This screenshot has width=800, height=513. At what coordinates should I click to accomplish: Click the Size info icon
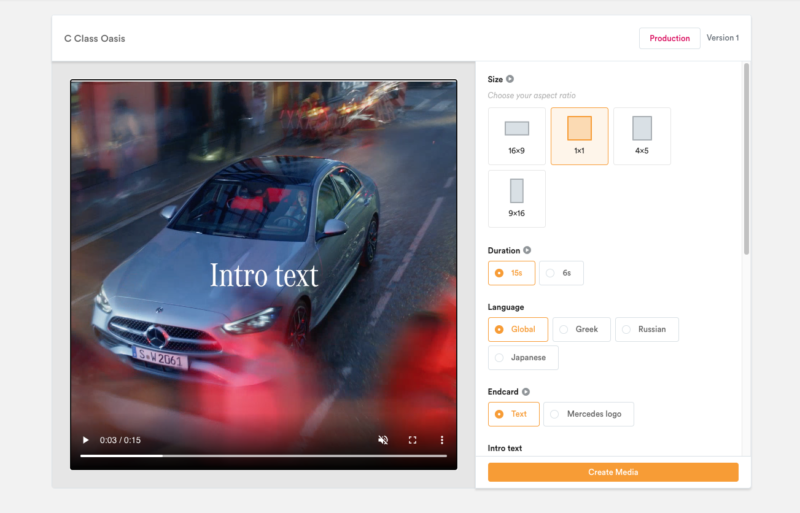(x=510, y=79)
